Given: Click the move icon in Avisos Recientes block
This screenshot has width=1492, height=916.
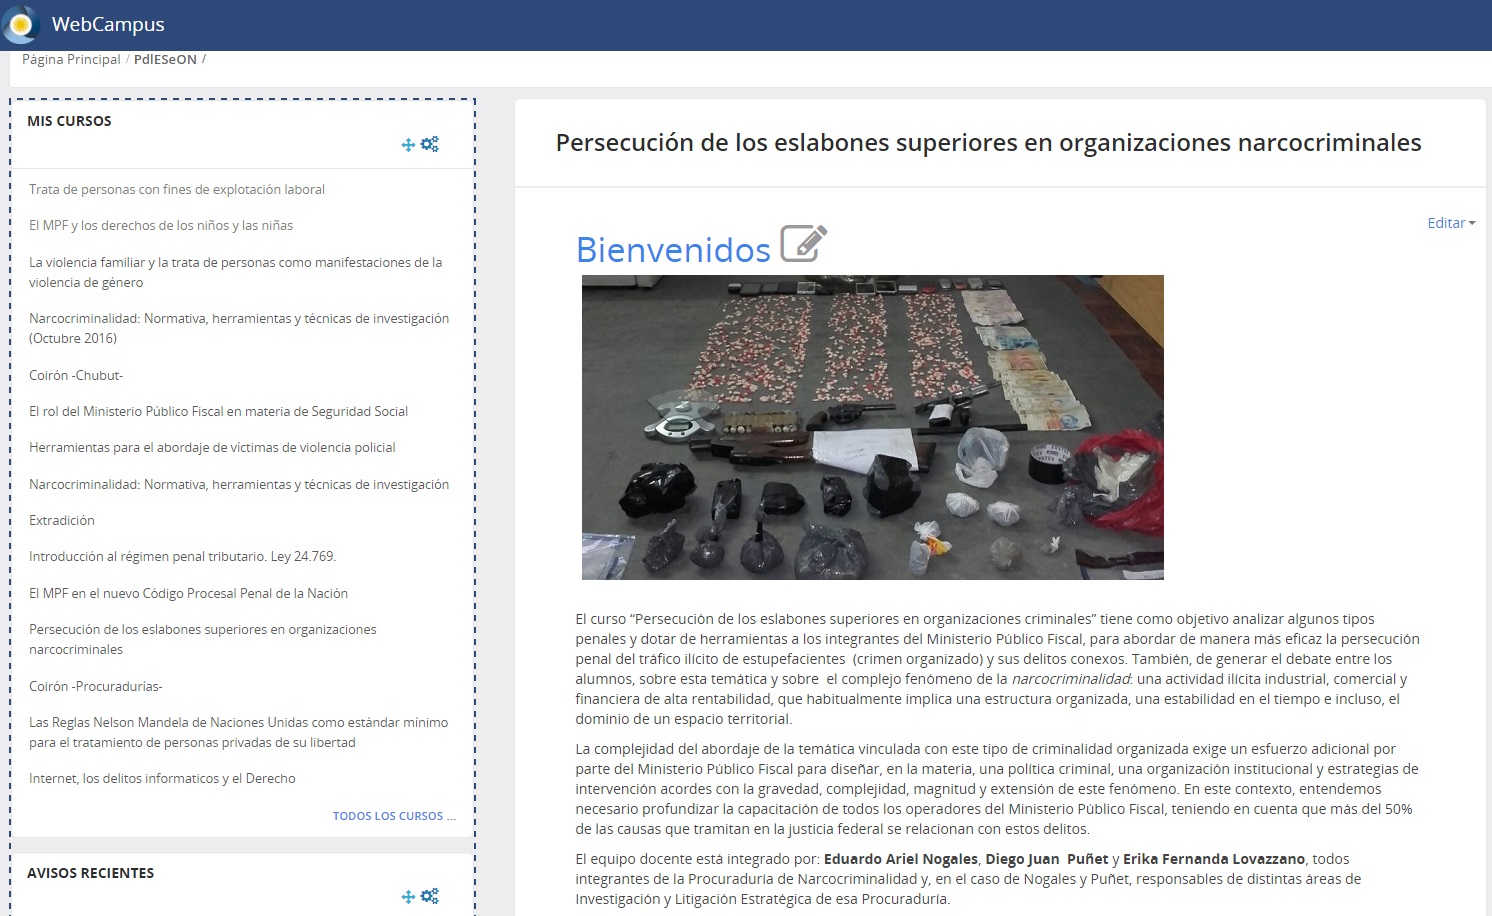Looking at the screenshot, I should (x=408, y=897).
